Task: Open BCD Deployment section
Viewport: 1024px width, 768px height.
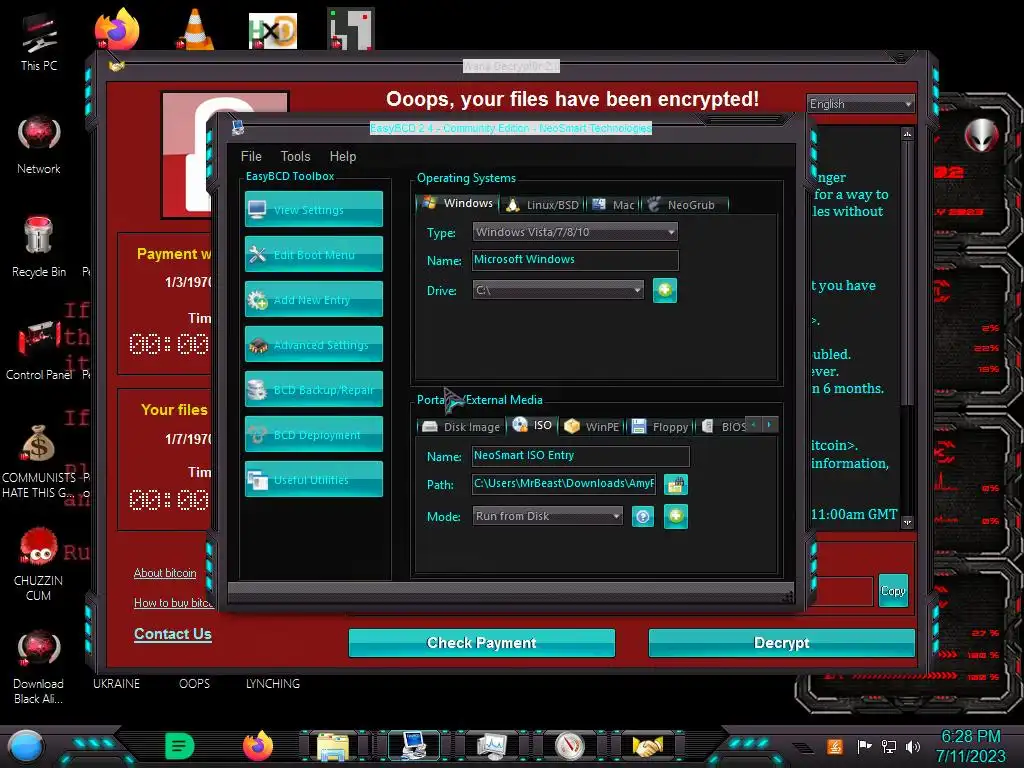Action: [313, 434]
